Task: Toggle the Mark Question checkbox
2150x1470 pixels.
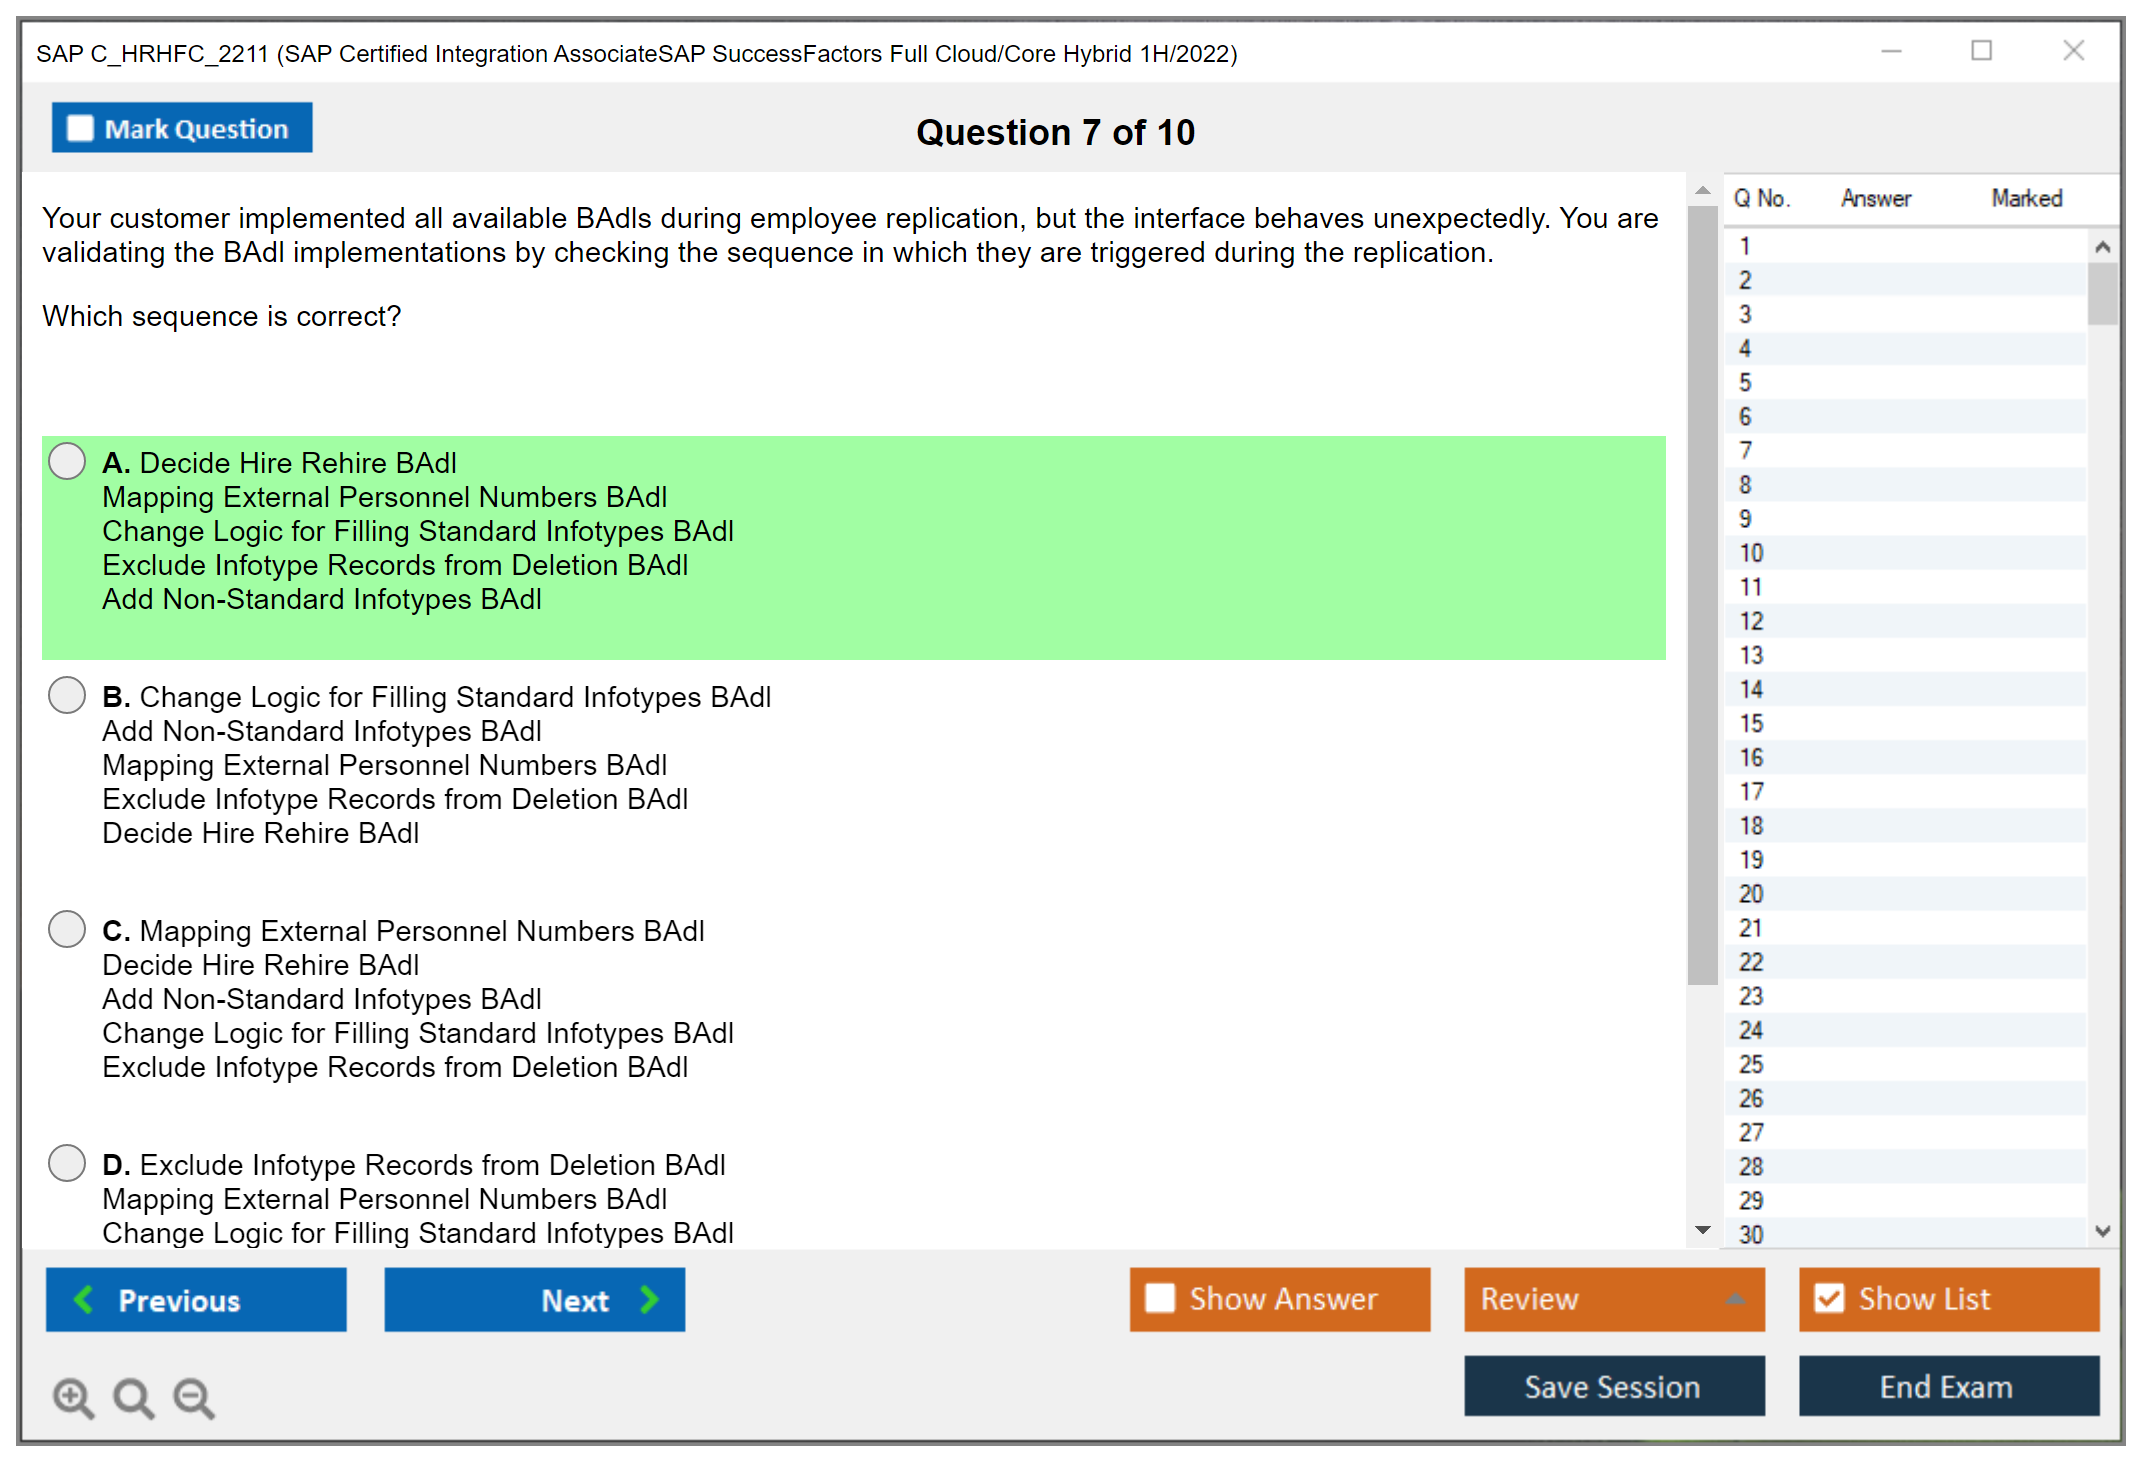Action: point(80,128)
